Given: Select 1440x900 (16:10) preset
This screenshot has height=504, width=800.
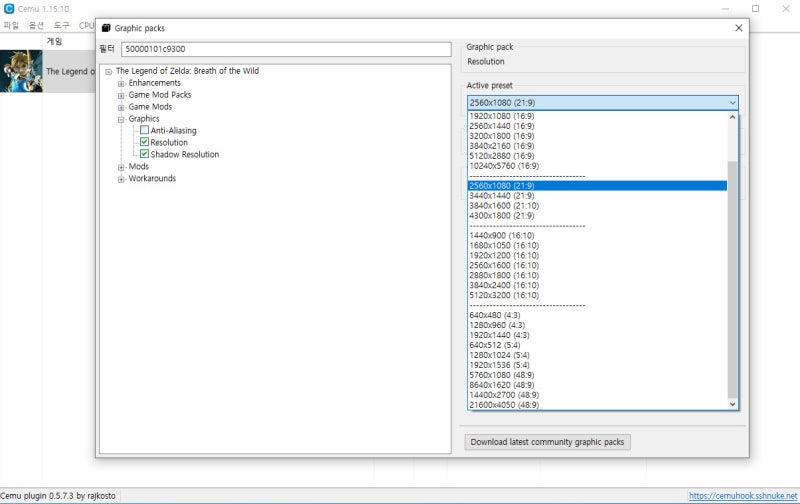Looking at the screenshot, I should coord(597,235).
